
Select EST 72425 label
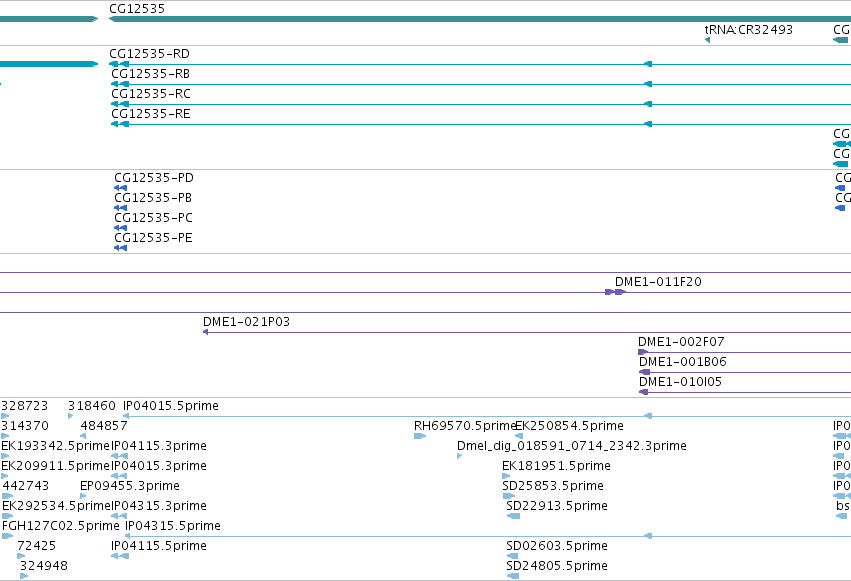[x=36, y=546]
